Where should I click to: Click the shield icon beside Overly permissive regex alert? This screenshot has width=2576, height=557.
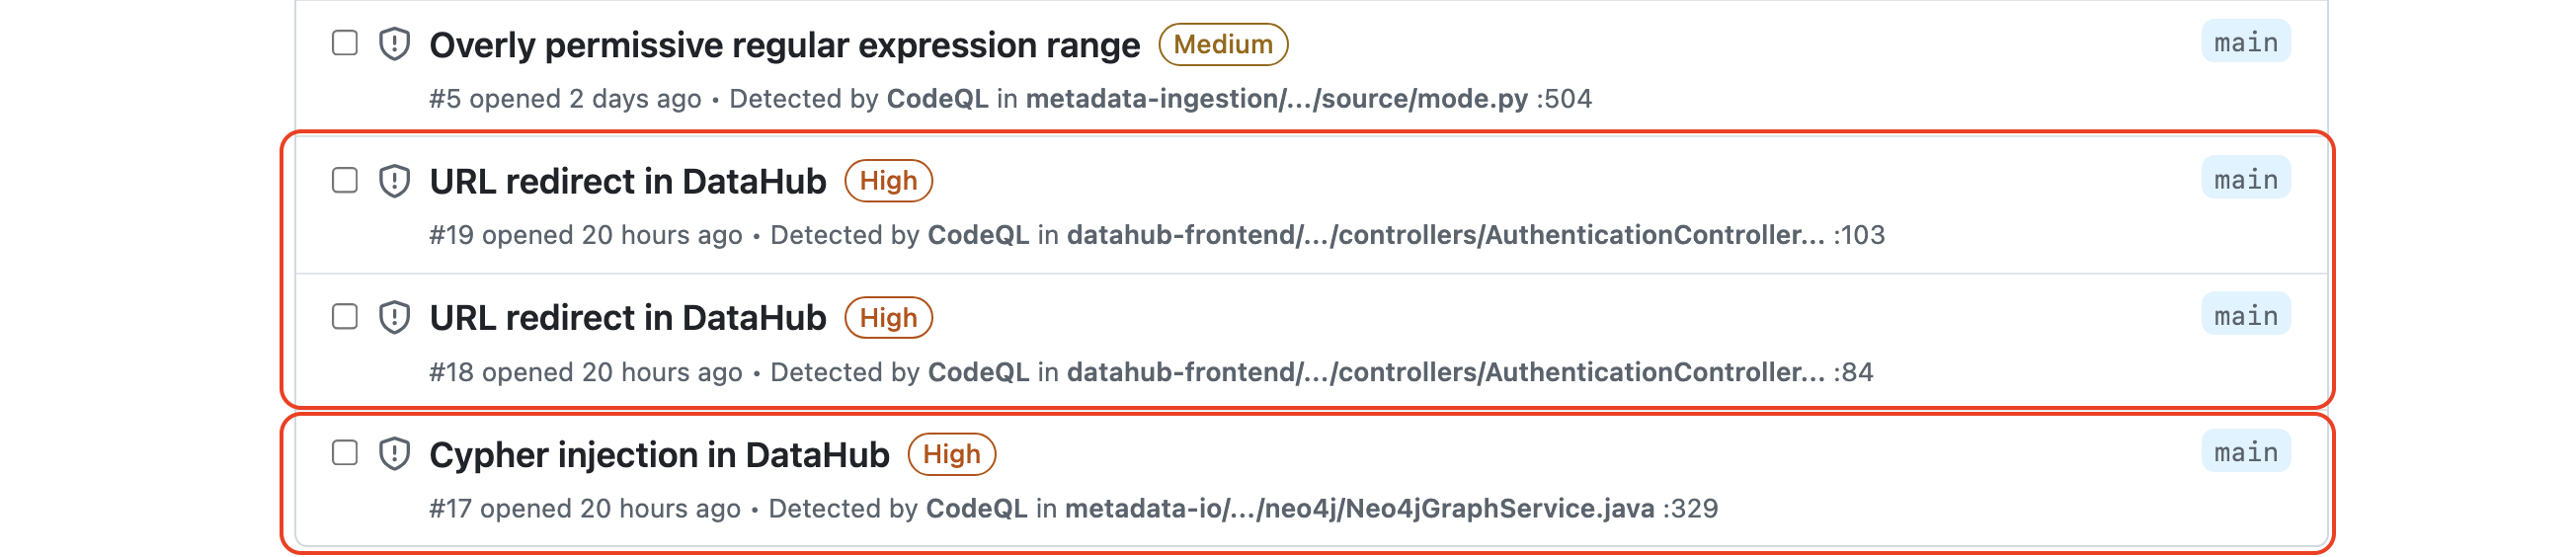click(x=395, y=44)
